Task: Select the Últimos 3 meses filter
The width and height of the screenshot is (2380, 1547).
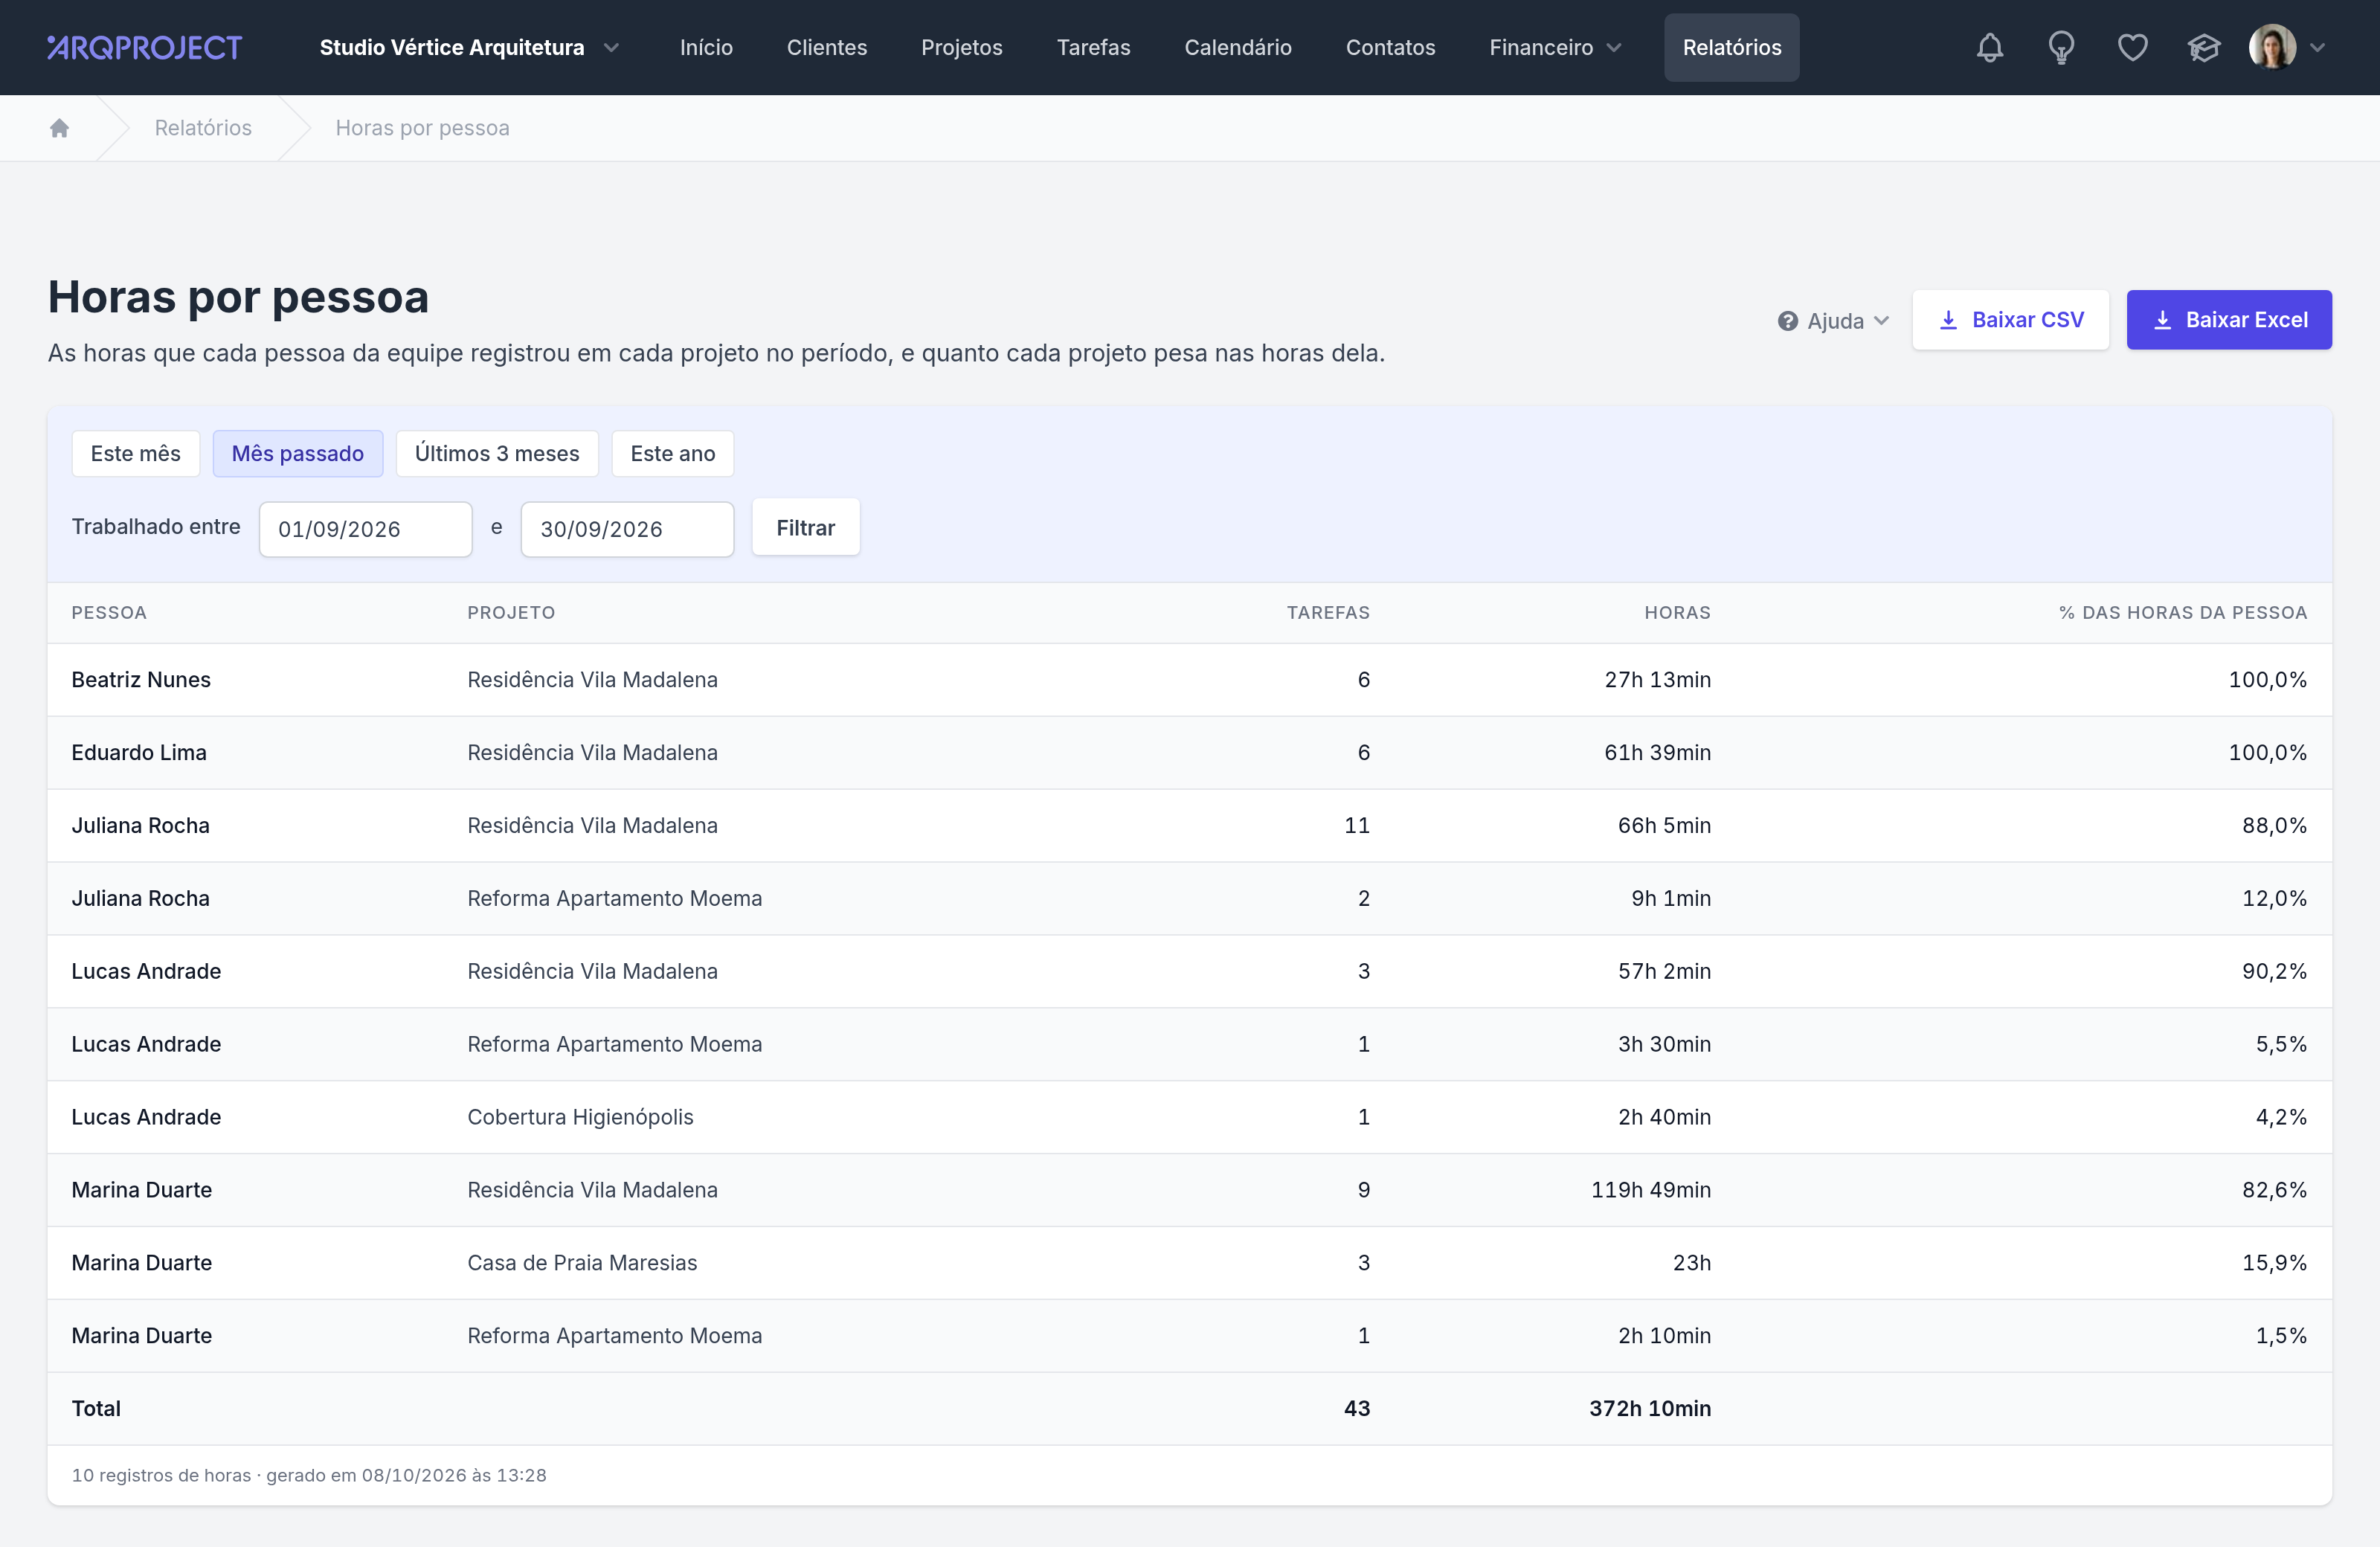Action: (x=497, y=453)
